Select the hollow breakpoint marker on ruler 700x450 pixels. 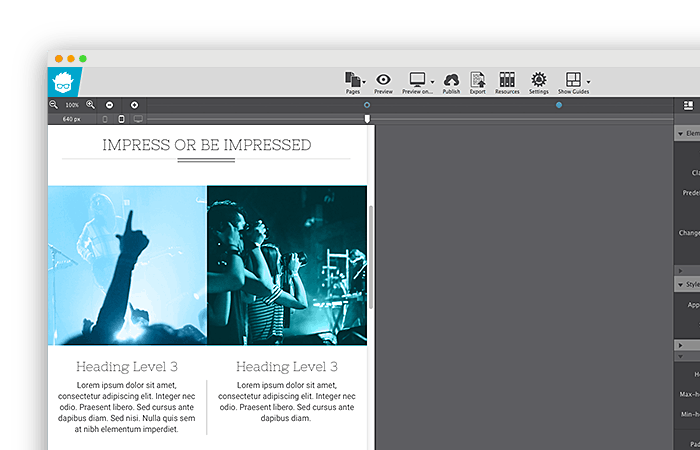click(x=367, y=105)
